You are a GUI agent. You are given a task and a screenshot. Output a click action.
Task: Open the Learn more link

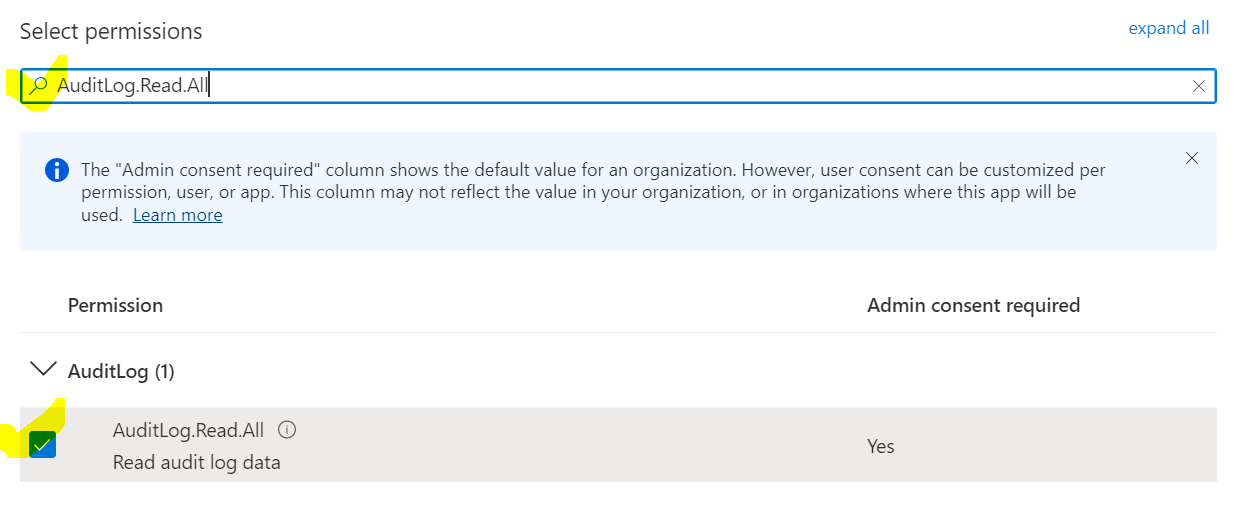click(177, 215)
